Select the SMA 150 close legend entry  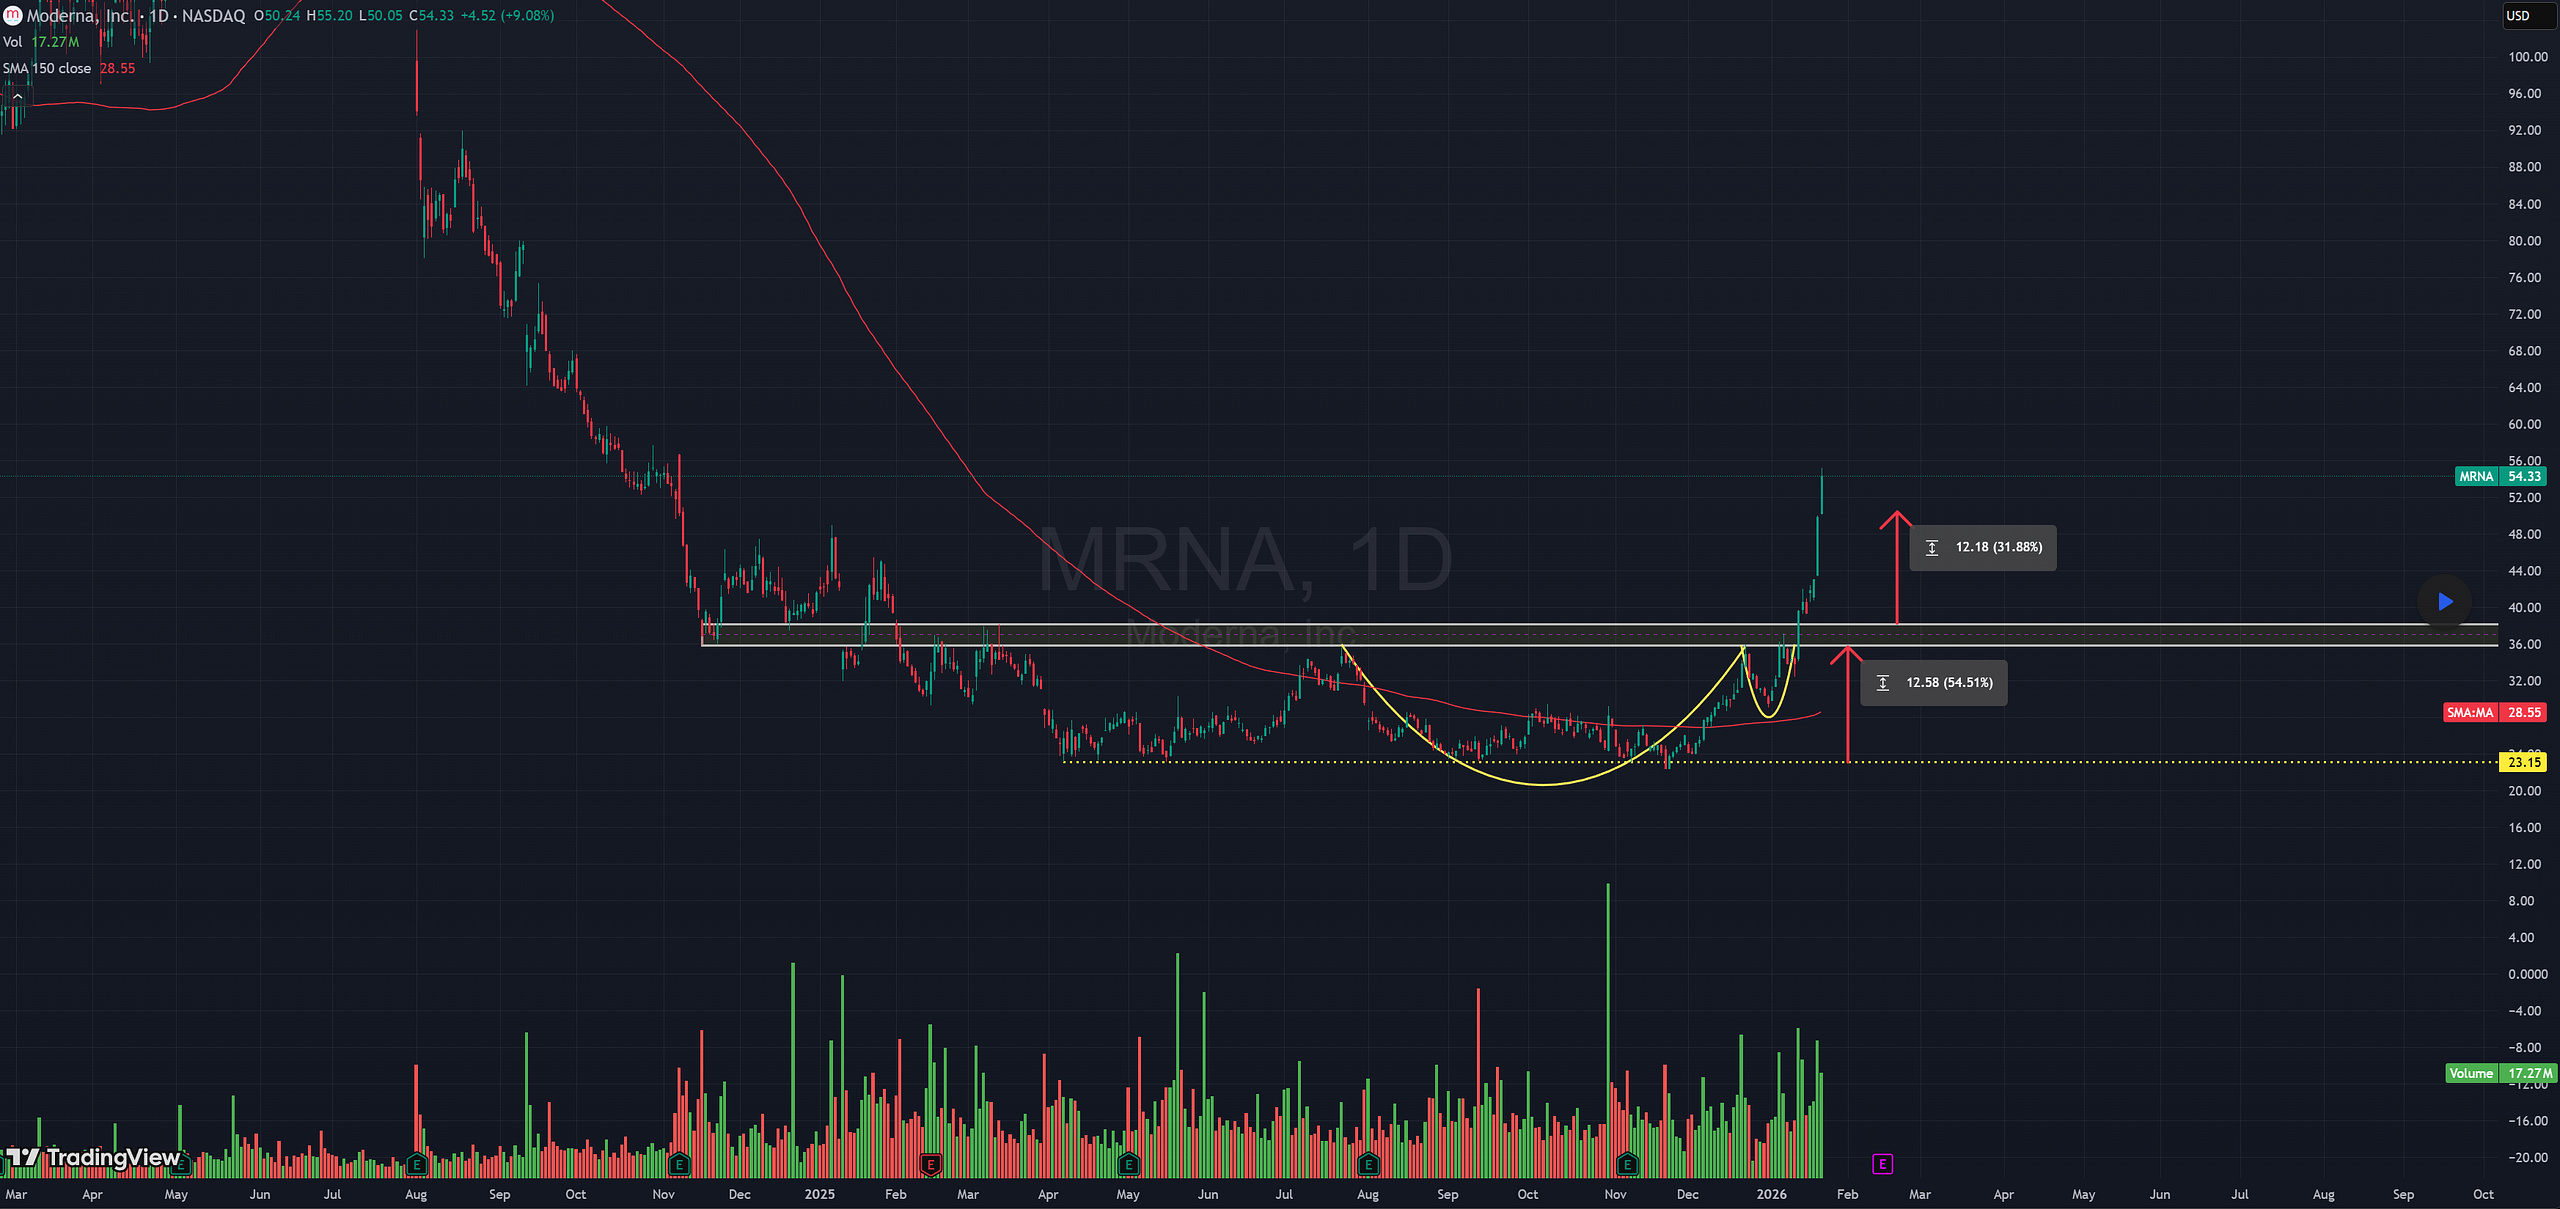coord(69,68)
